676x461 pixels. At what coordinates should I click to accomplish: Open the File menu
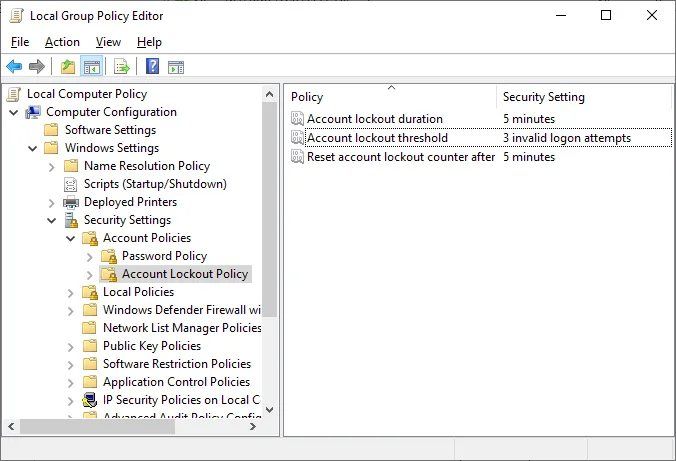(x=20, y=42)
